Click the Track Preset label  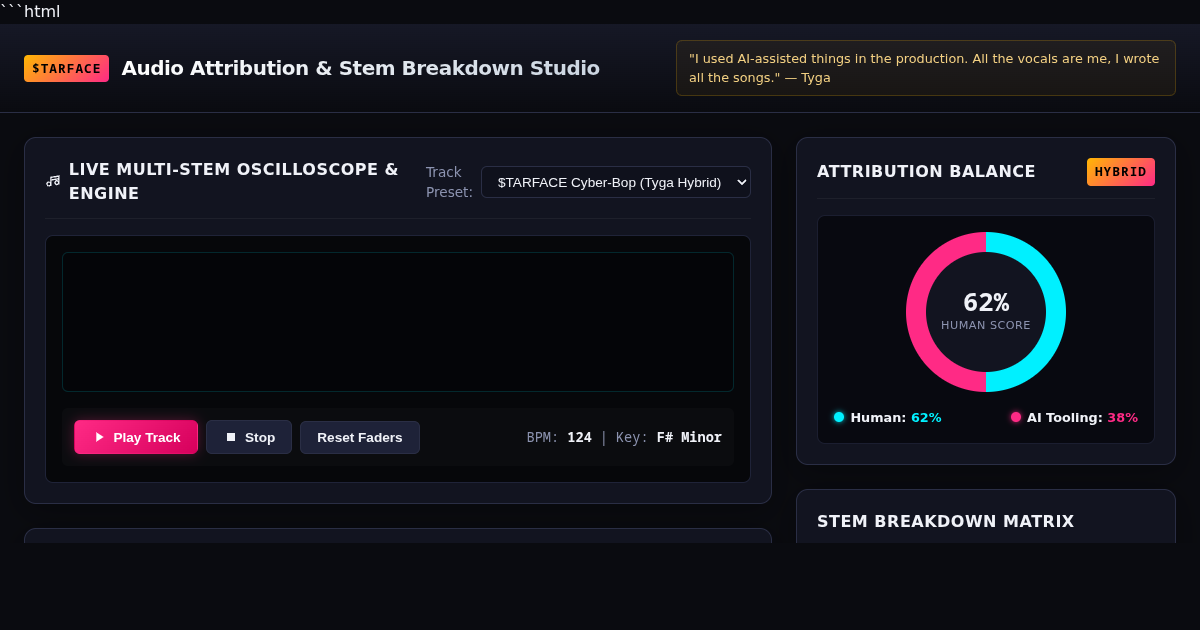(x=449, y=182)
